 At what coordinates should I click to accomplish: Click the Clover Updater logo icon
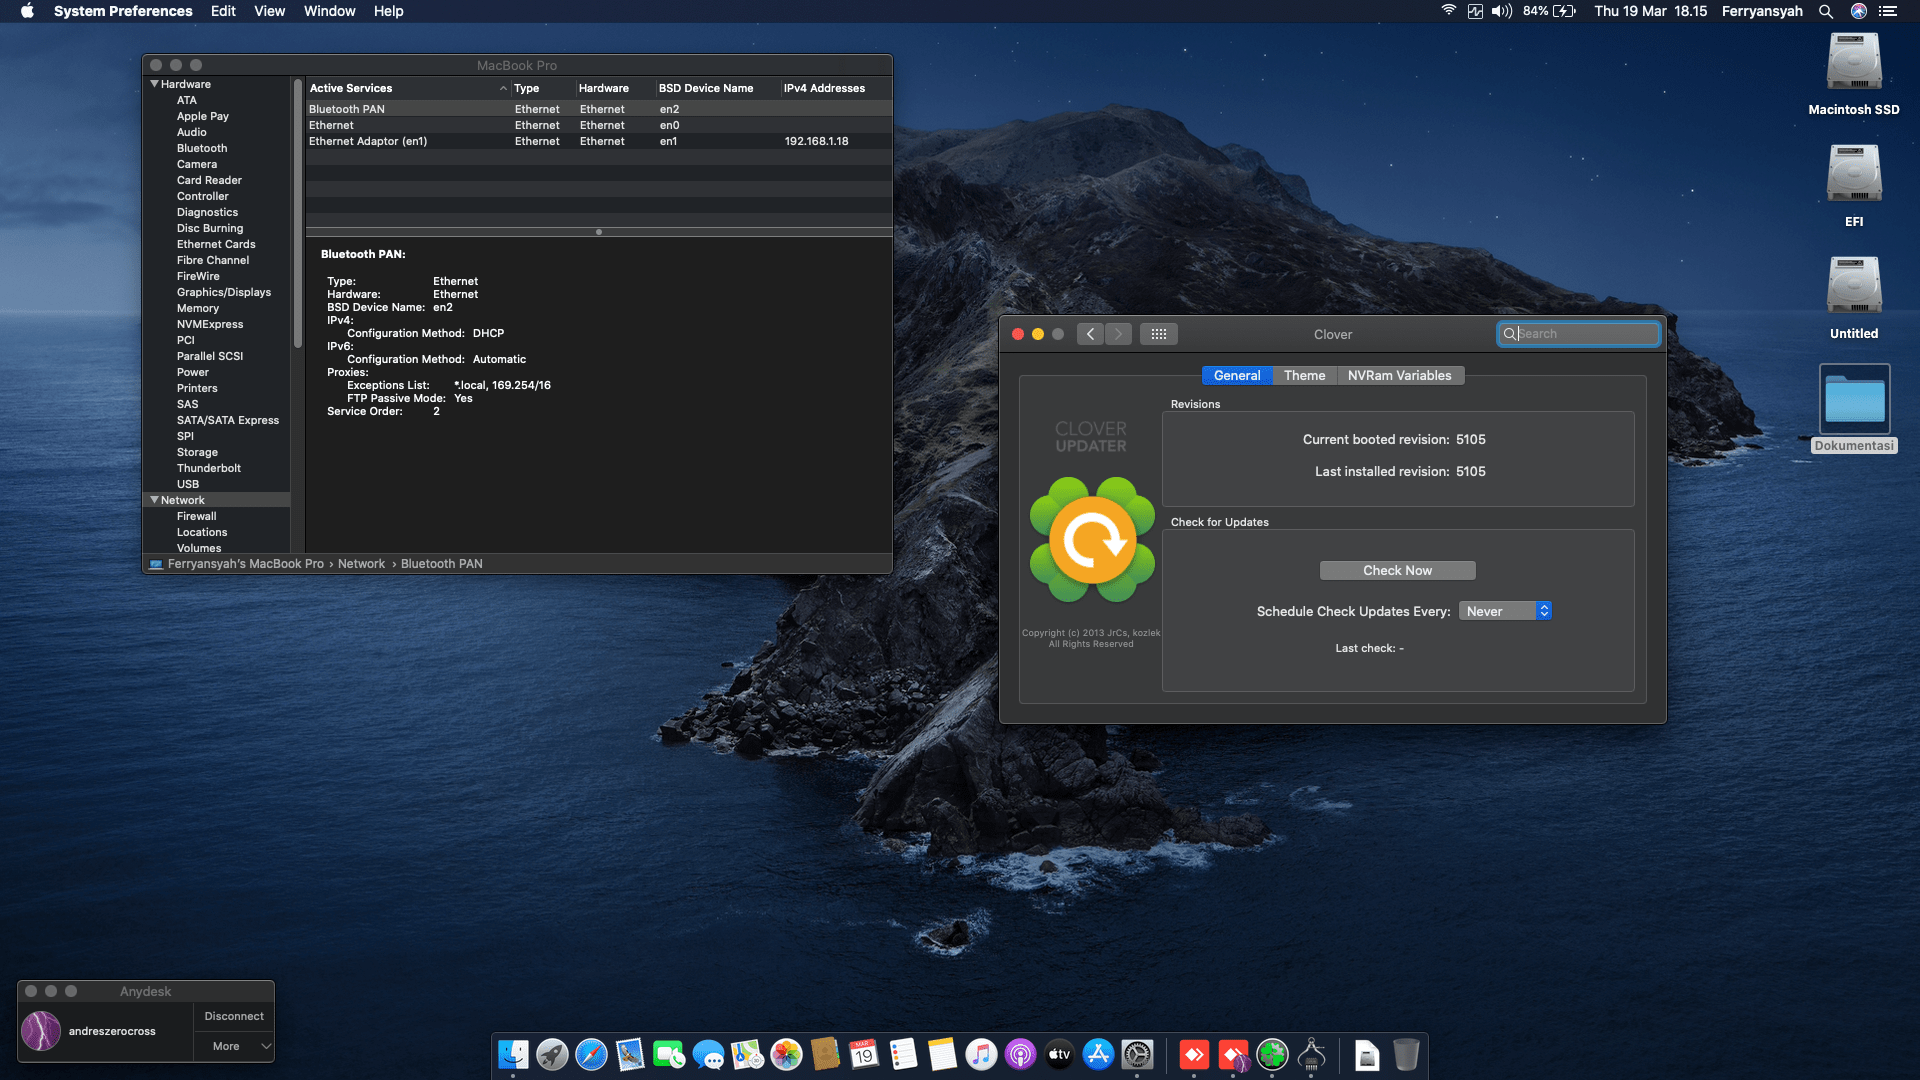1092,540
